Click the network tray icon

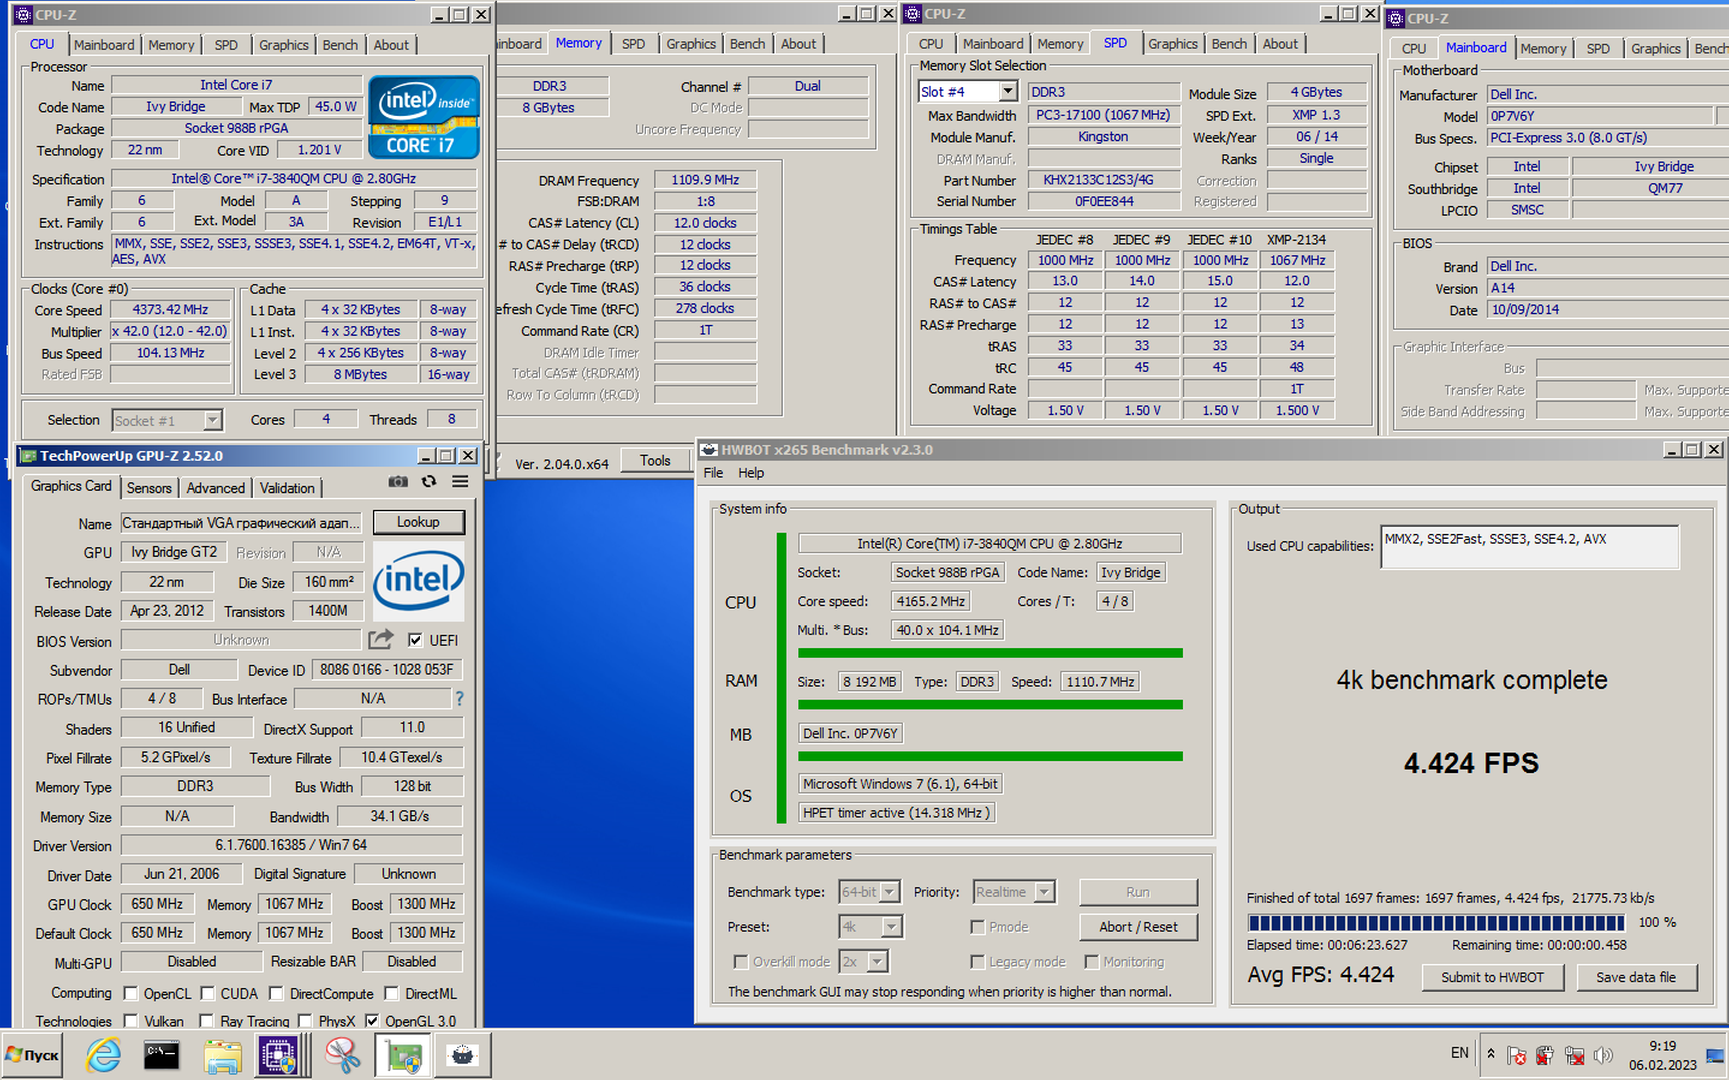[x=1574, y=1055]
